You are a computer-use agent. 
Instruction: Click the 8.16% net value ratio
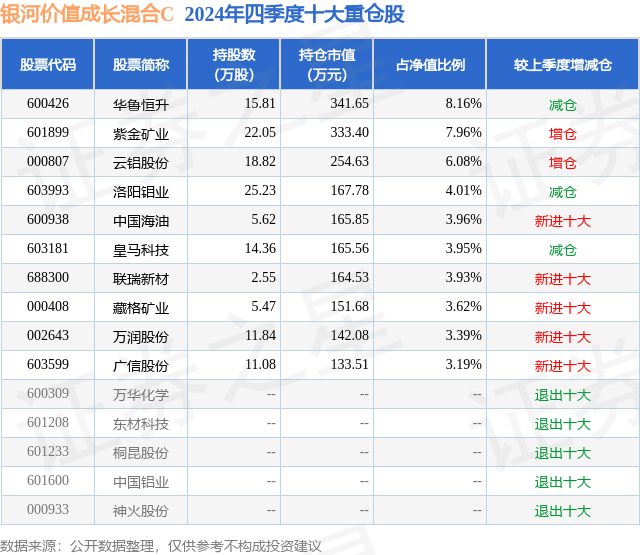463,104
